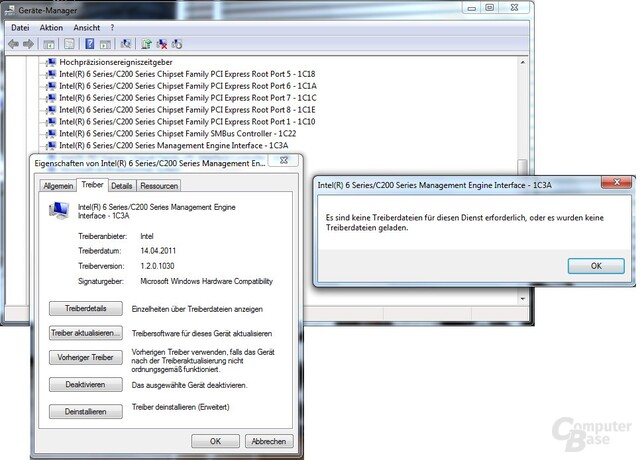This screenshot has width=640, height=460.
Task: Click the Back arrow in Geräte-Manager toolbar
Action: [x=13, y=44]
